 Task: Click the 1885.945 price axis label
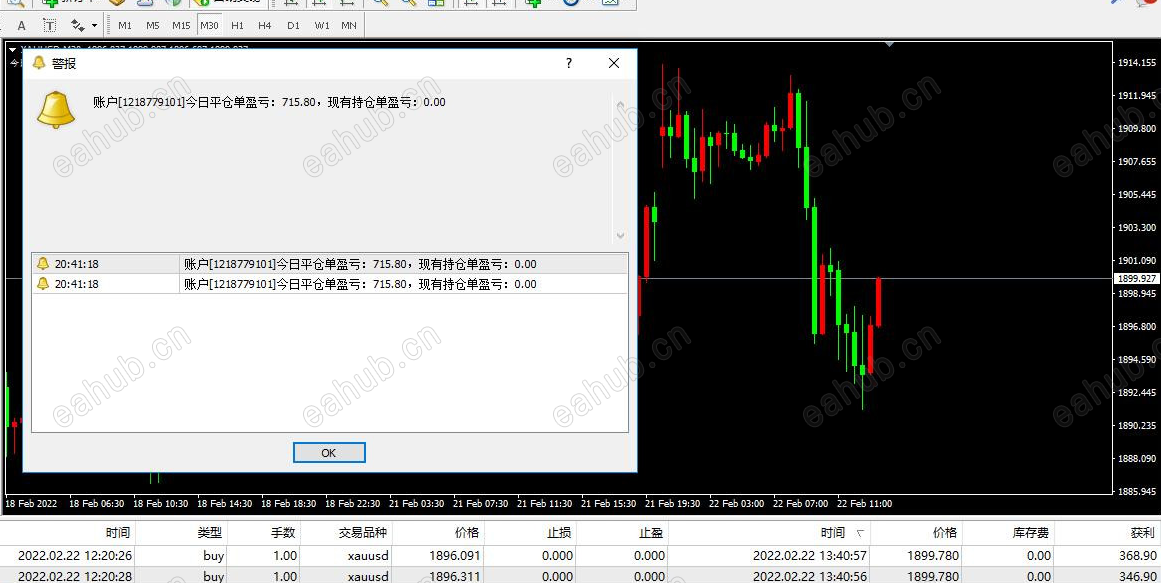[x=1137, y=491]
